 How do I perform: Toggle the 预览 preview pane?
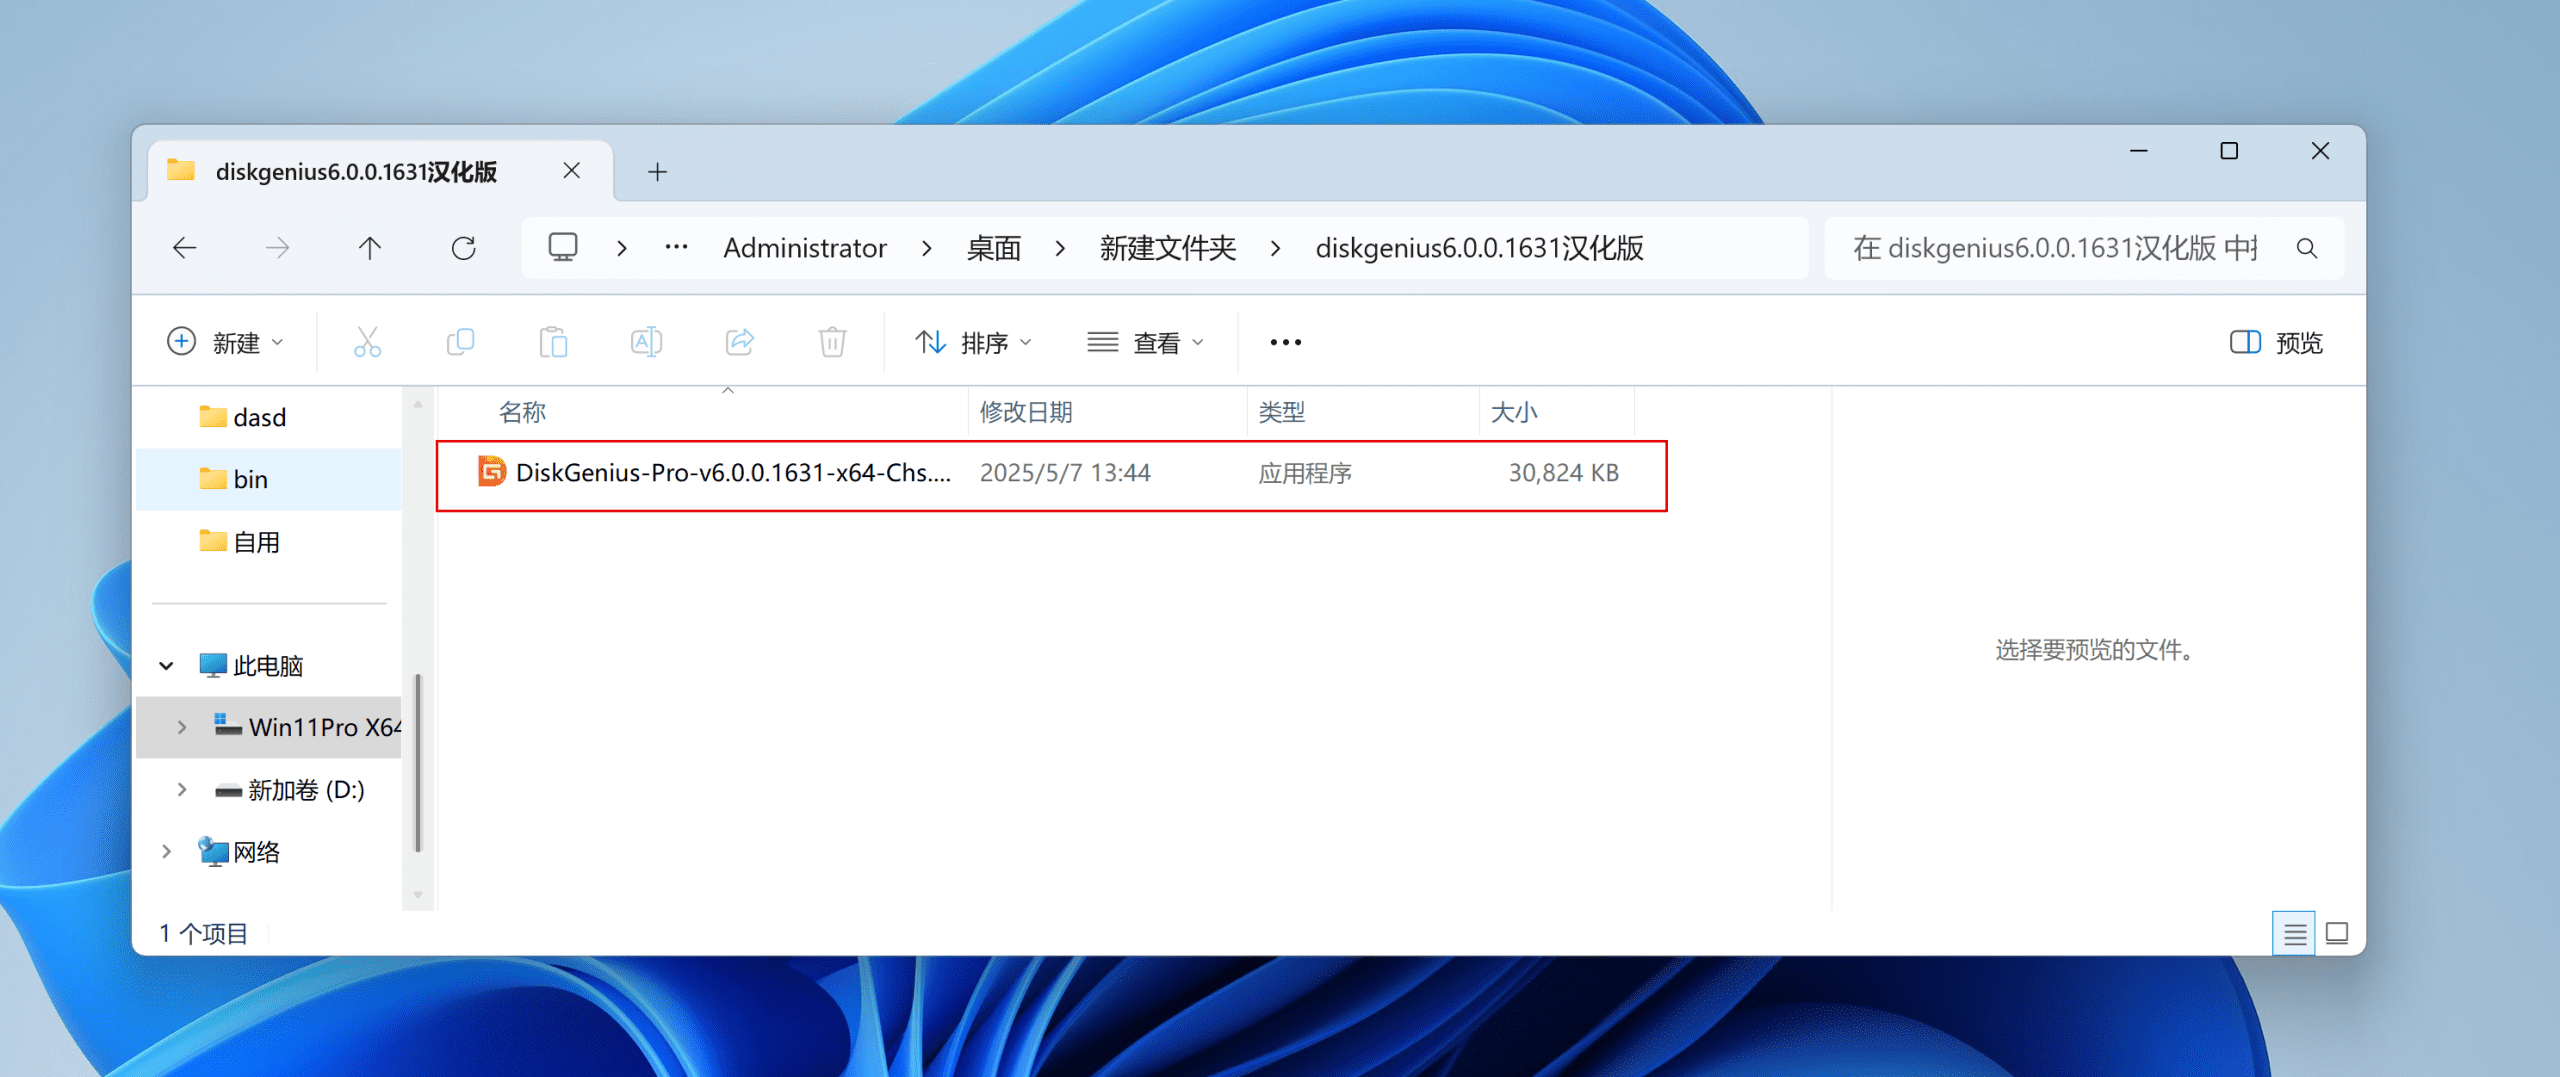[x=2276, y=343]
